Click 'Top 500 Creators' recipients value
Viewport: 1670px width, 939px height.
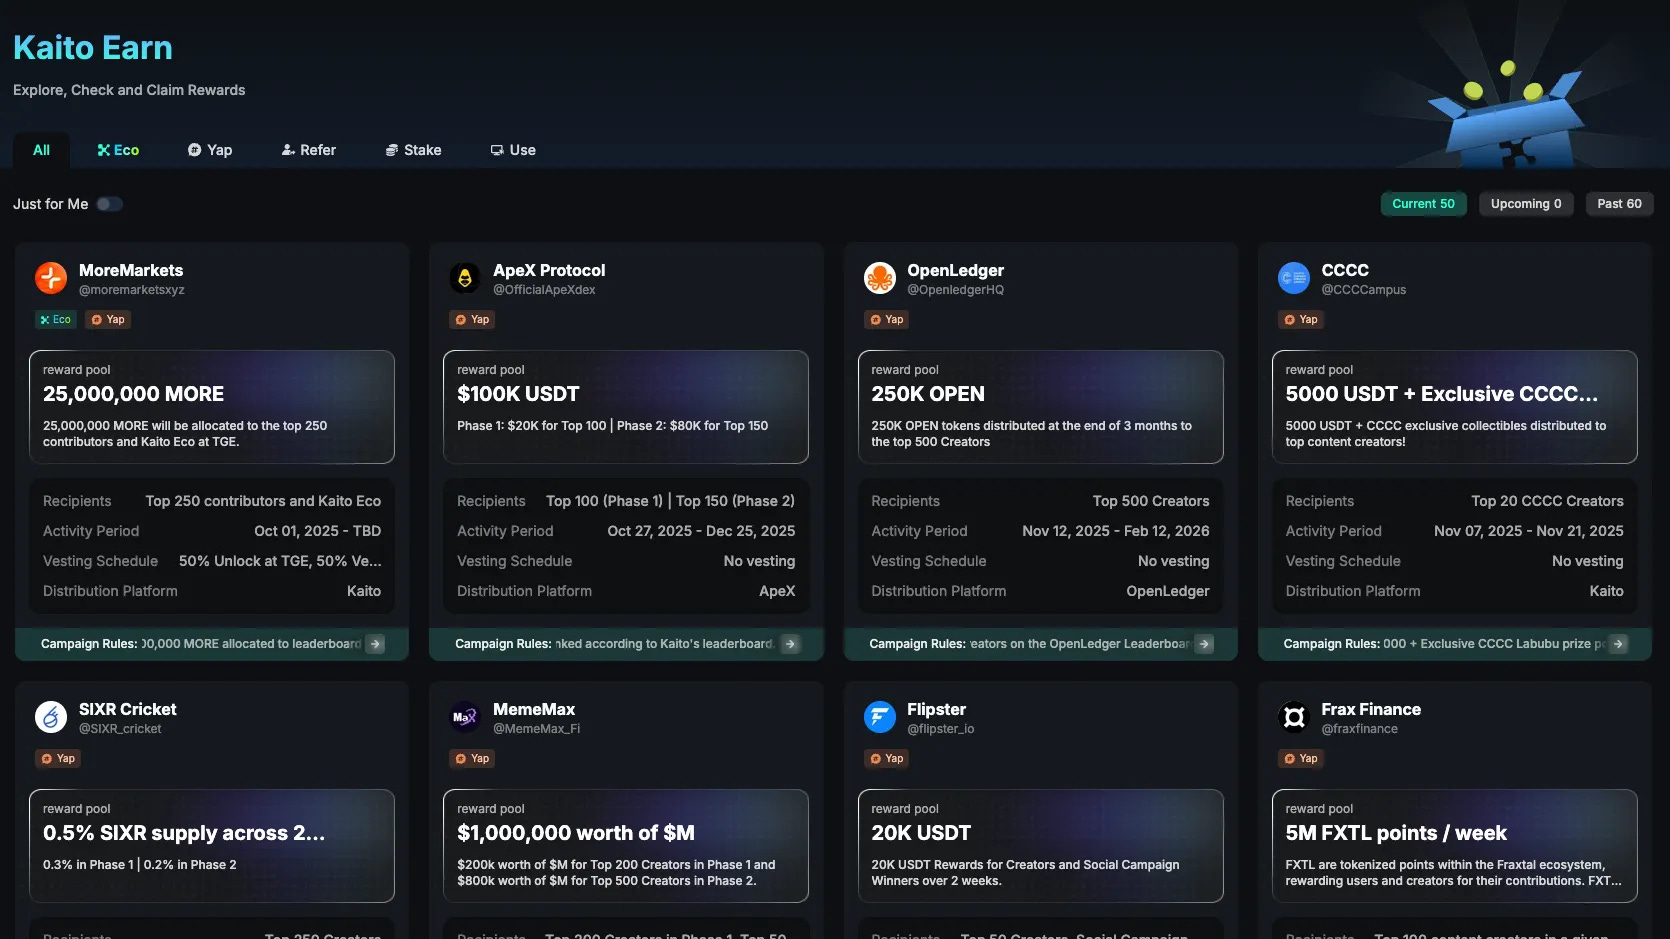click(x=1151, y=501)
